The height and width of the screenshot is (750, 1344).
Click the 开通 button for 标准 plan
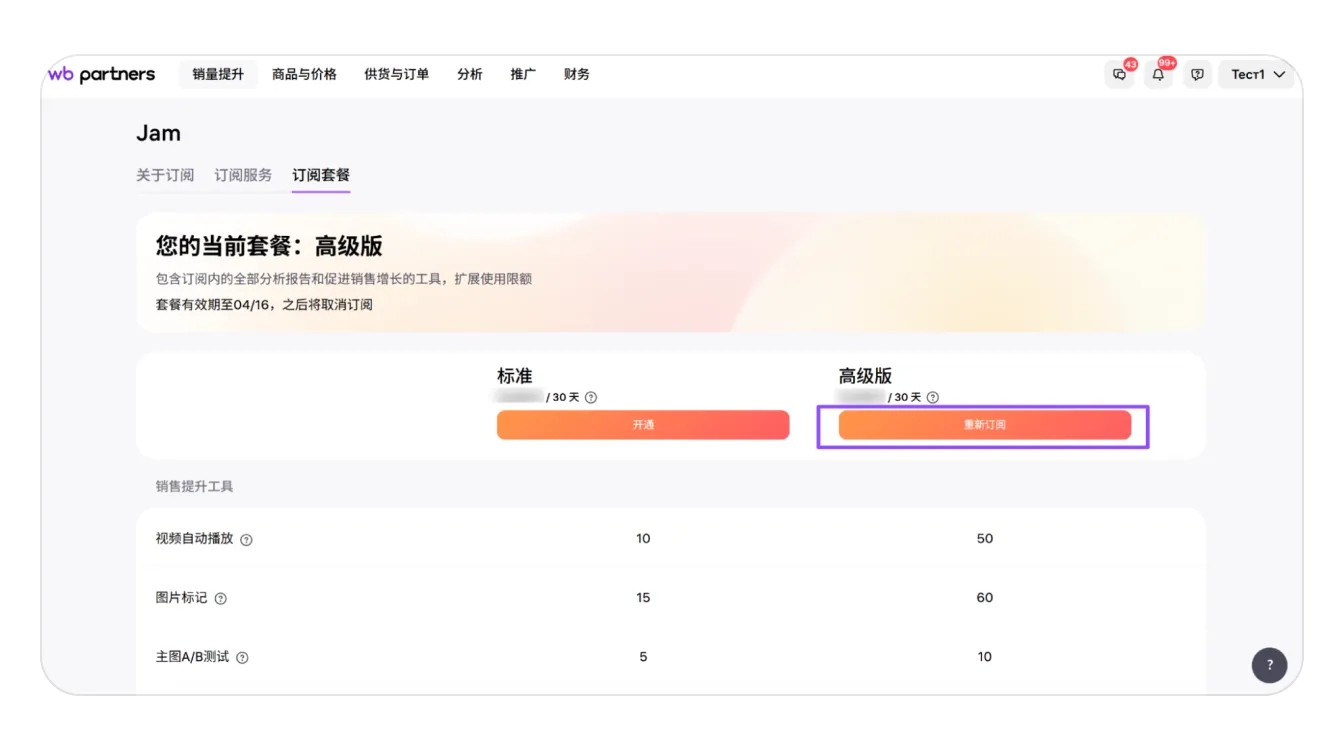click(x=643, y=425)
